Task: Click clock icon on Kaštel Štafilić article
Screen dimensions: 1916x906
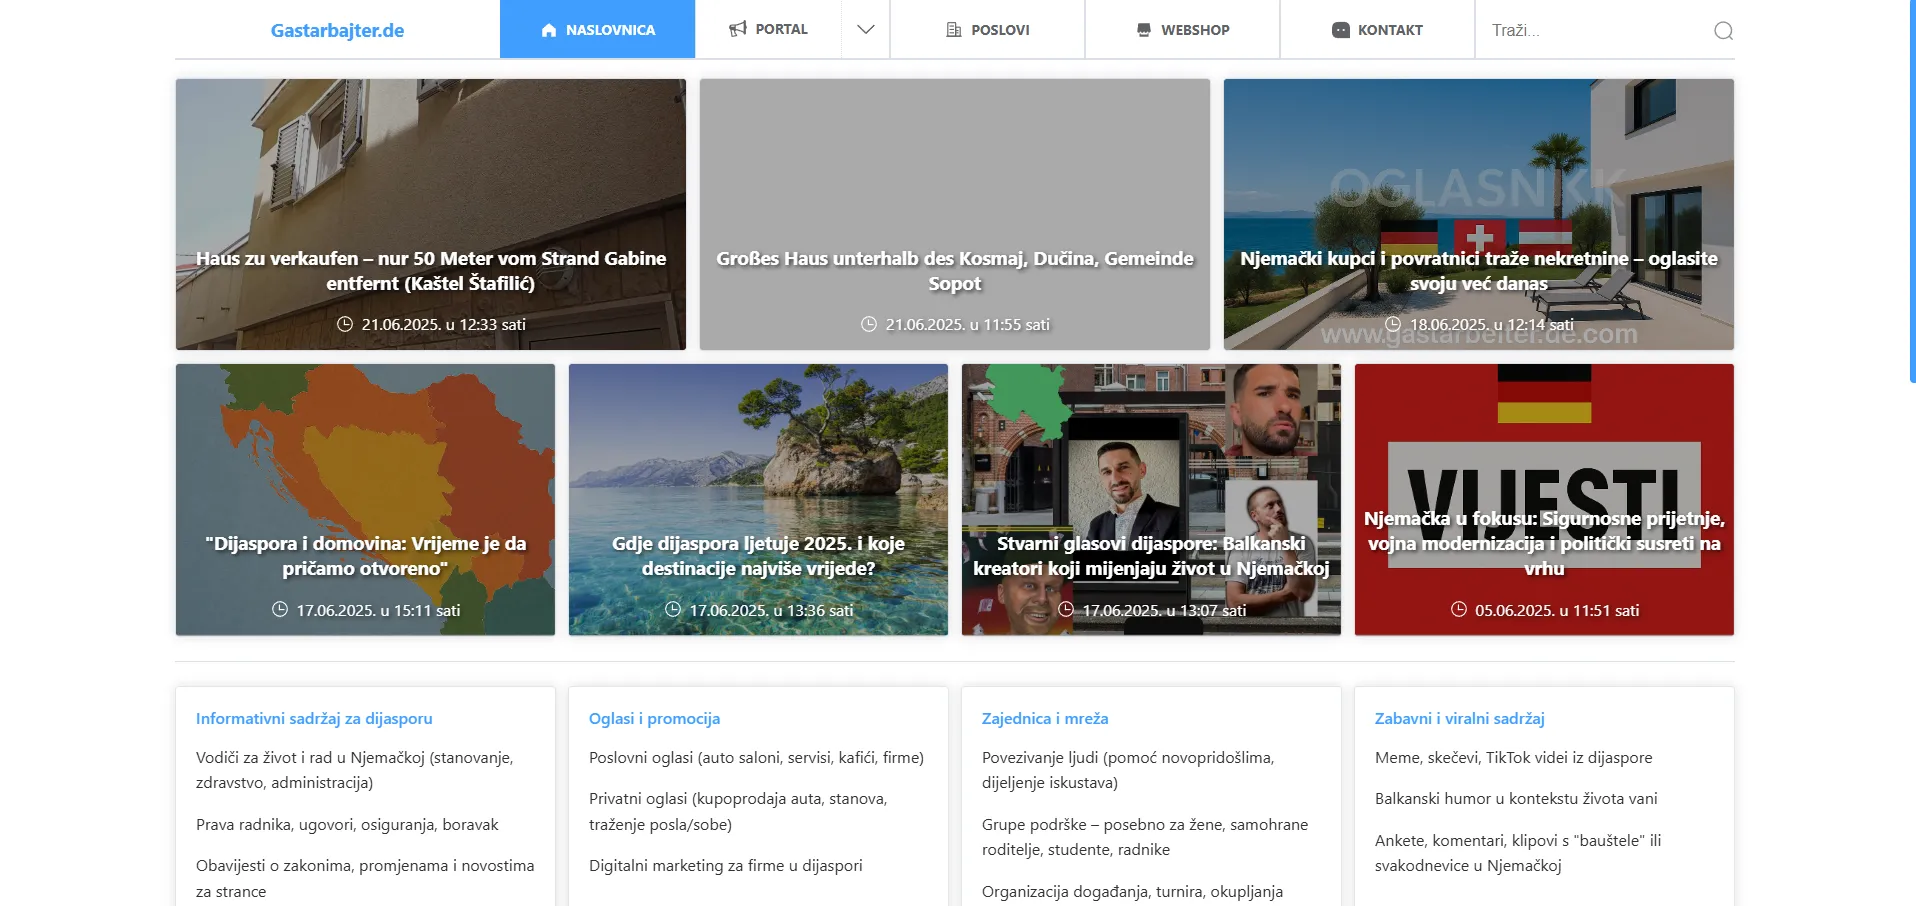Action: tap(345, 324)
